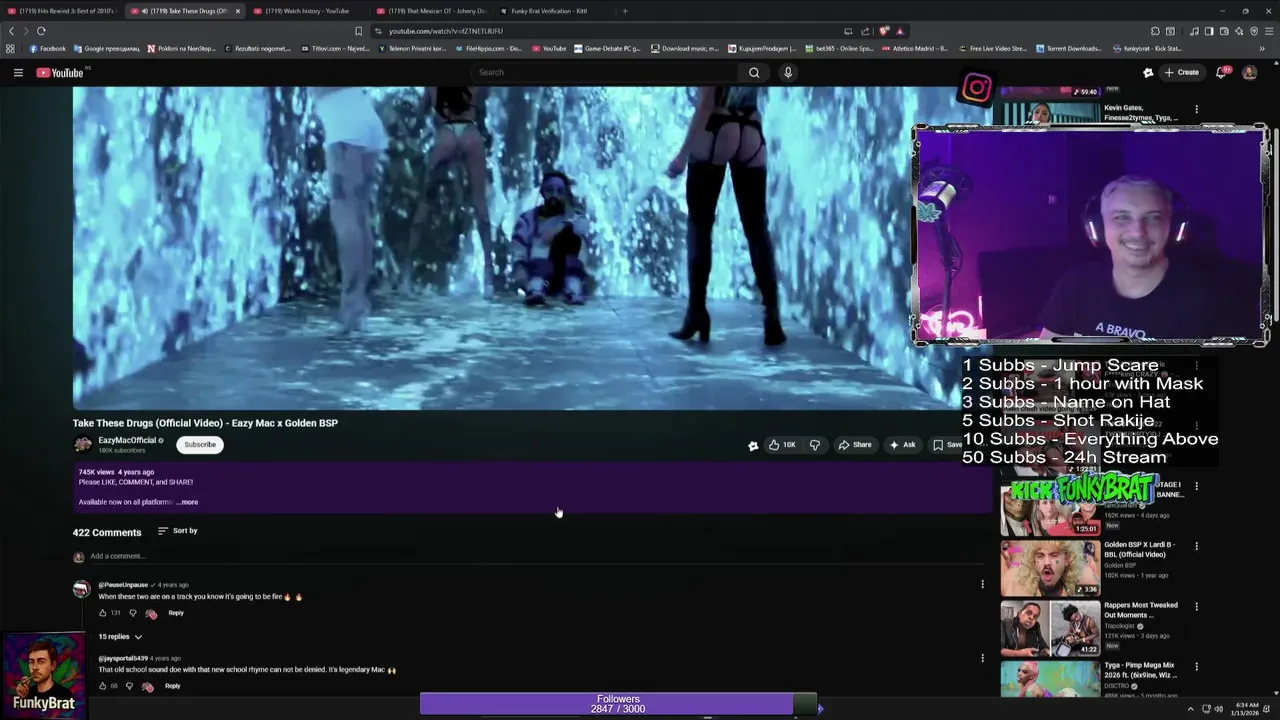Switch to the That Mexican OT browser tab
The image size is (1280, 720).
click(x=432, y=11)
